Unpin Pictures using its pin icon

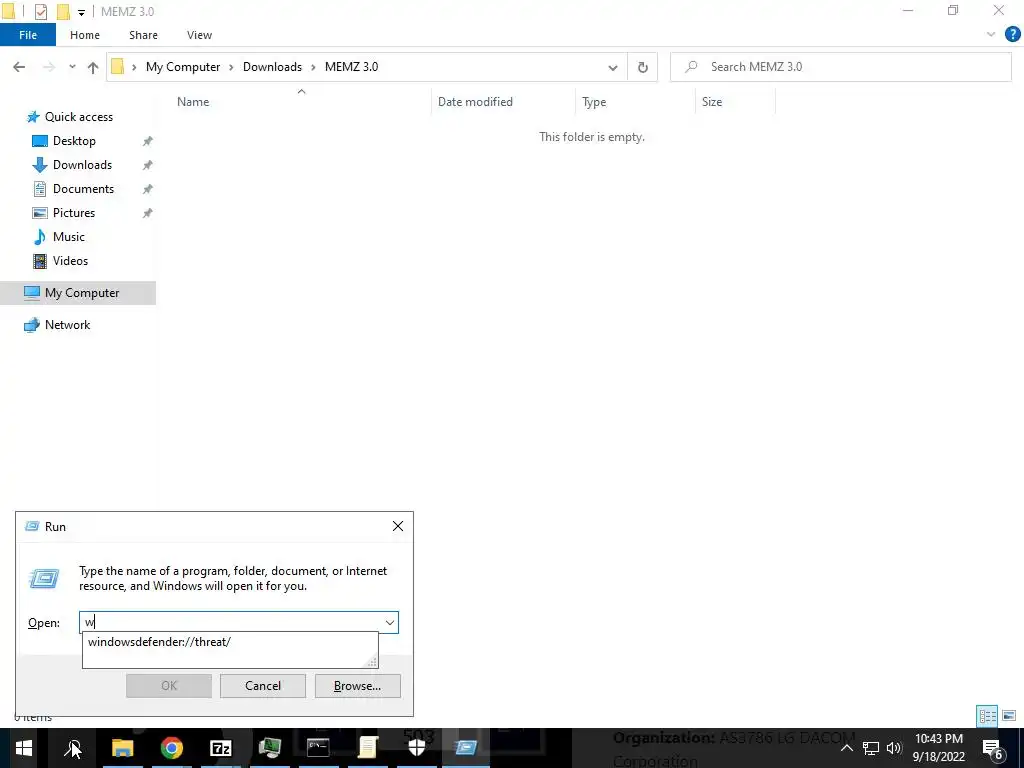148,213
